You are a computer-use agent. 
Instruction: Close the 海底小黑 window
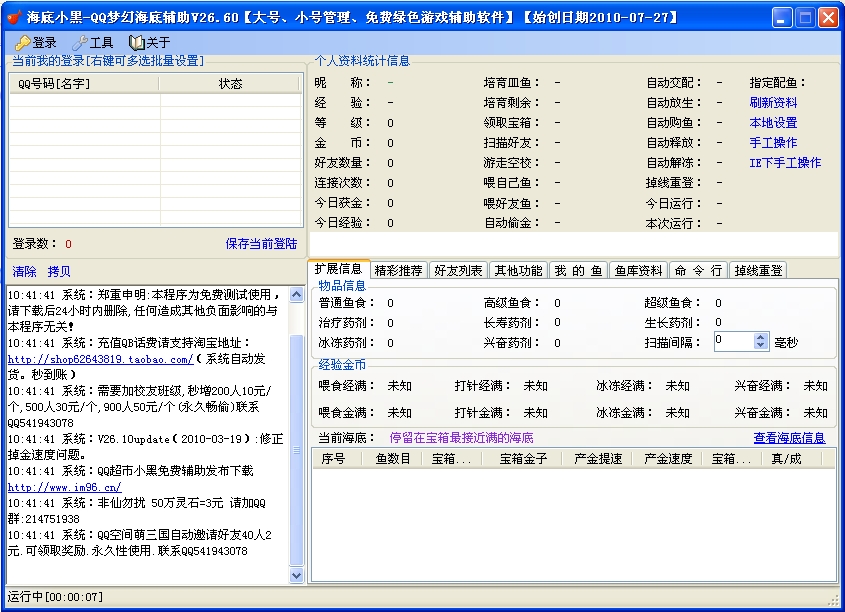828,18
